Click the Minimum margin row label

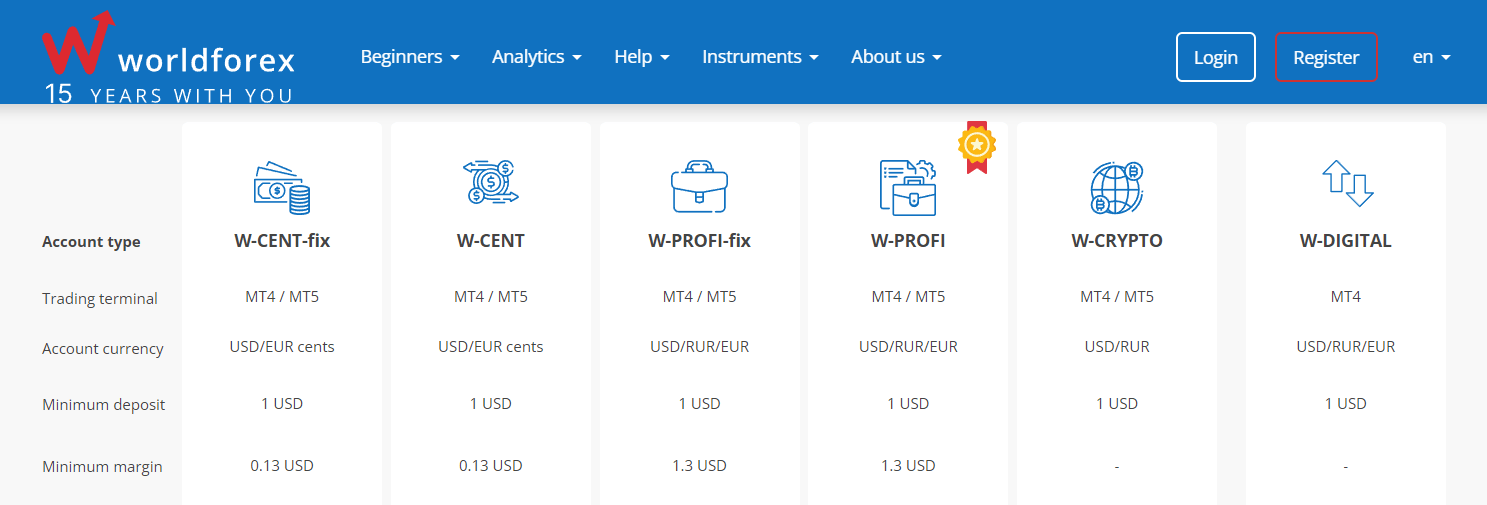pos(102,467)
